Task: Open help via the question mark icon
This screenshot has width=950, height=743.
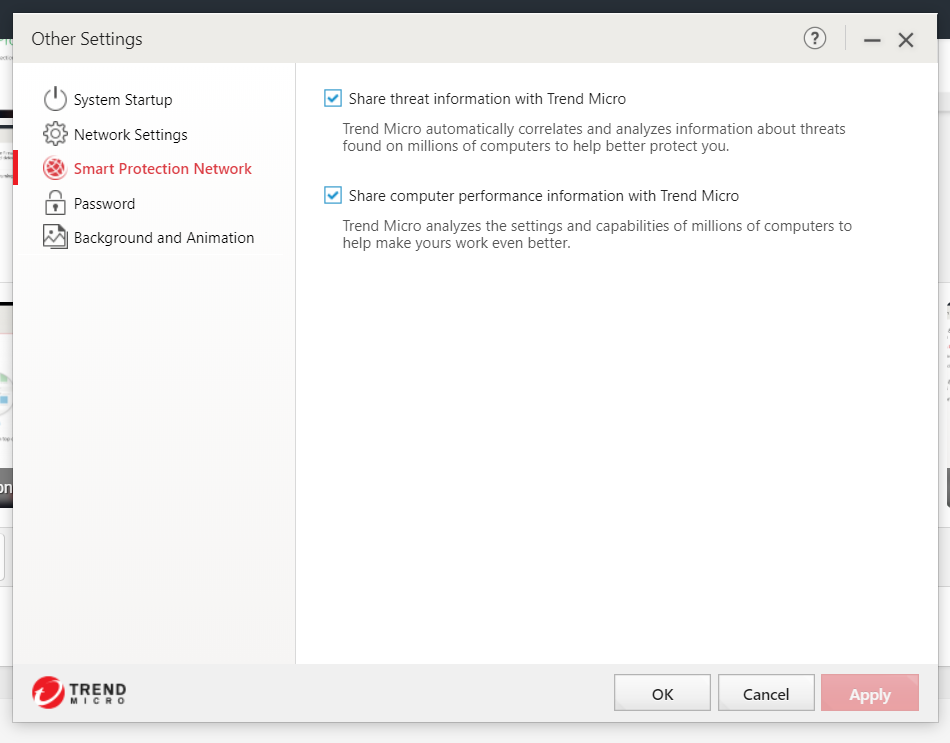Action: (815, 39)
